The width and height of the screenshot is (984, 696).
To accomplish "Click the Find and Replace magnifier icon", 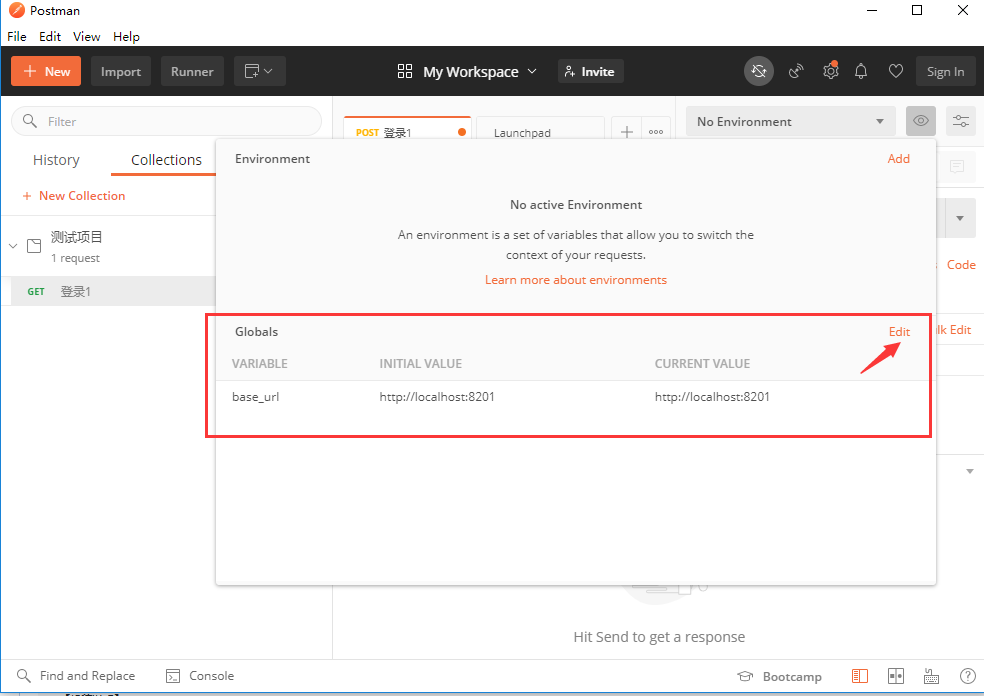I will (24, 676).
